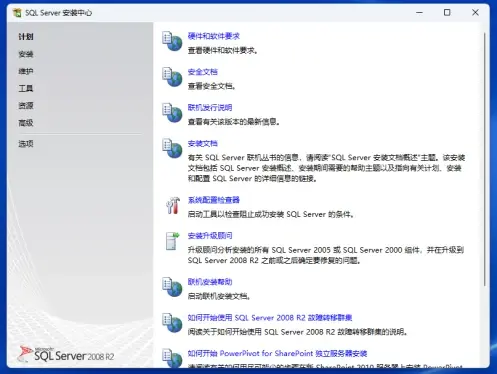This screenshot has width=497, height=374.
Task: Minimize the SQL Server 安装中心 window
Action: coord(419,13)
